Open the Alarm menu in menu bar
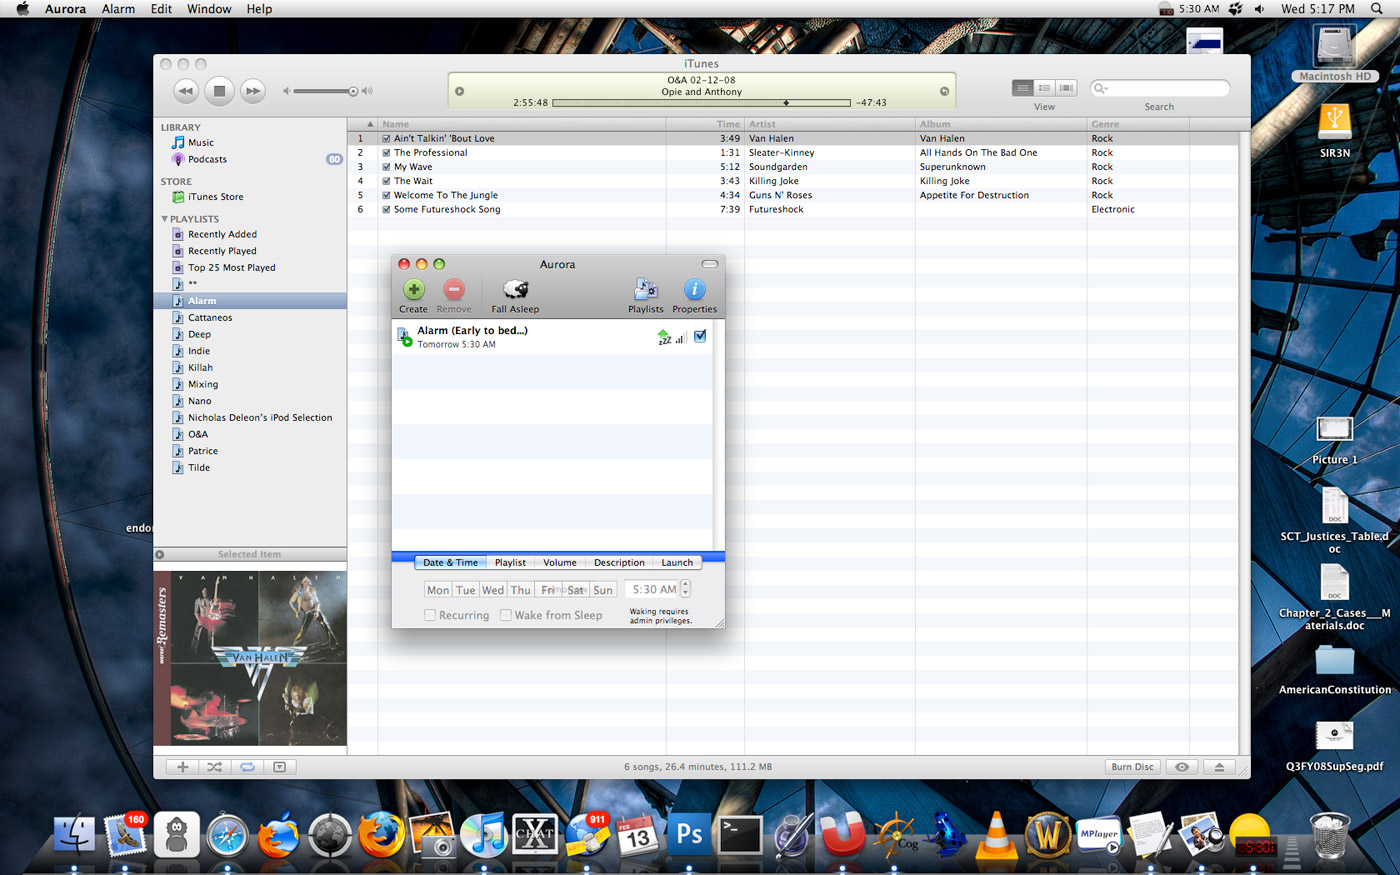Image resolution: width=1400 pixels, height=875 pixels. 118,9
